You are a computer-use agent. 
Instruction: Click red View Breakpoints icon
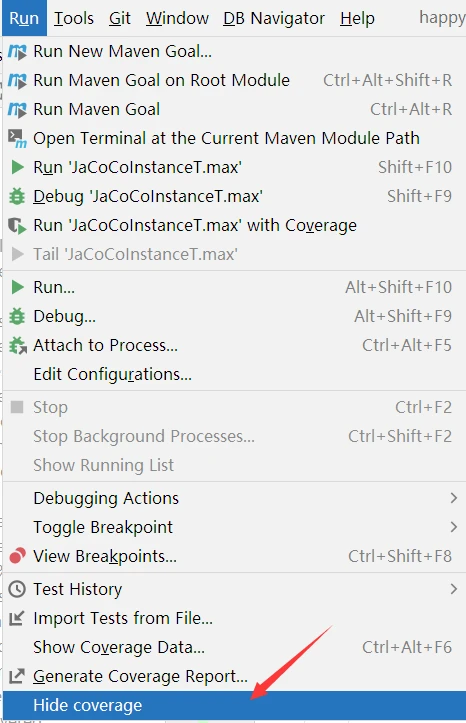click(x=17, y=556)
